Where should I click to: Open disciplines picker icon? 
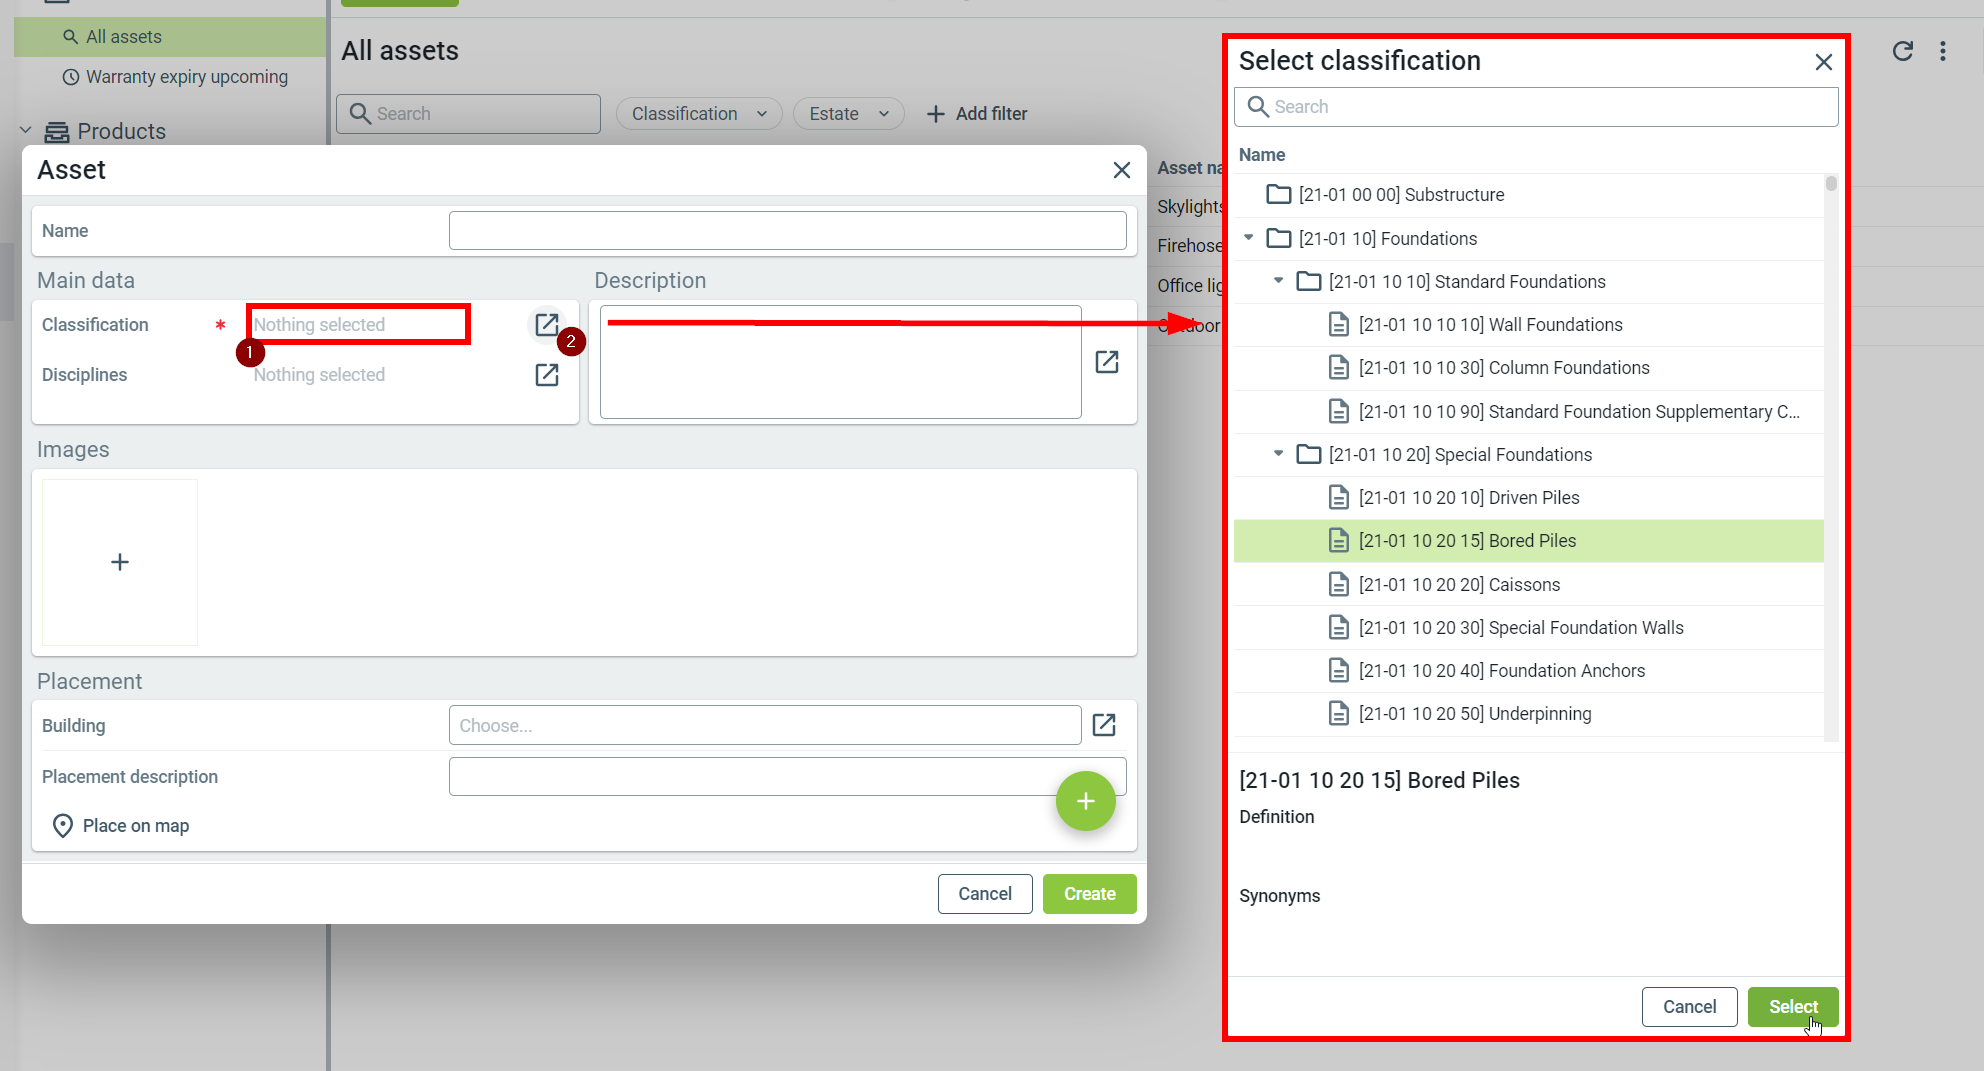click(546, 375)
